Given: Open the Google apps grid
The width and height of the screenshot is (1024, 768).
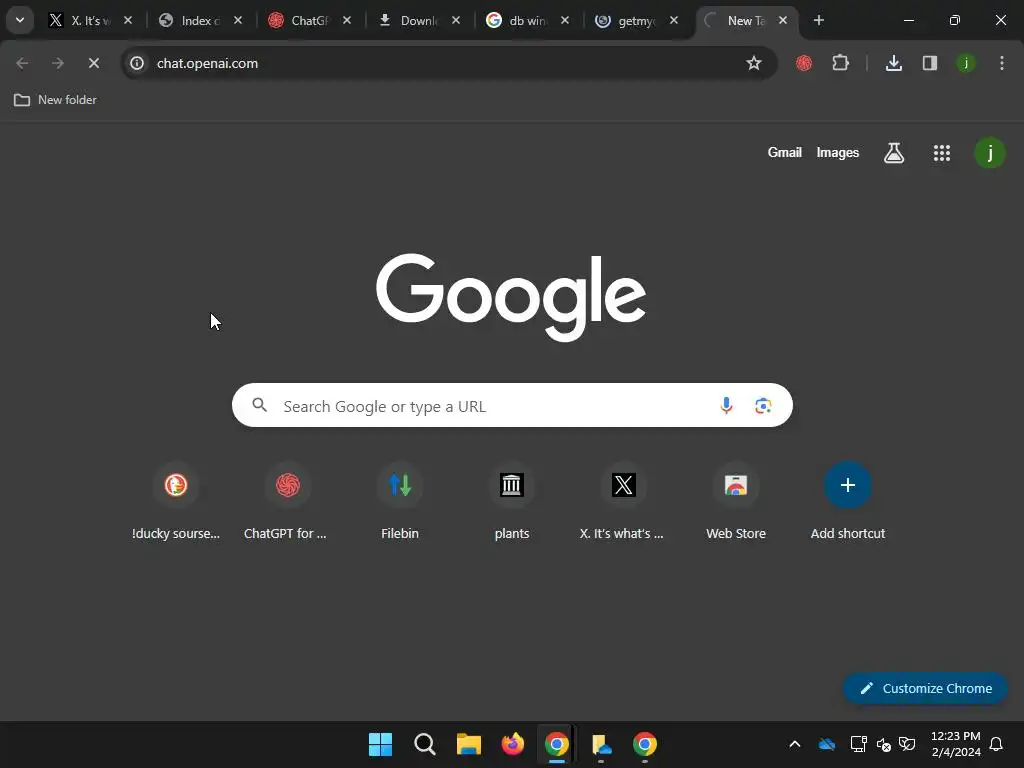Looking at the screenshot, I should click(942, 153).
